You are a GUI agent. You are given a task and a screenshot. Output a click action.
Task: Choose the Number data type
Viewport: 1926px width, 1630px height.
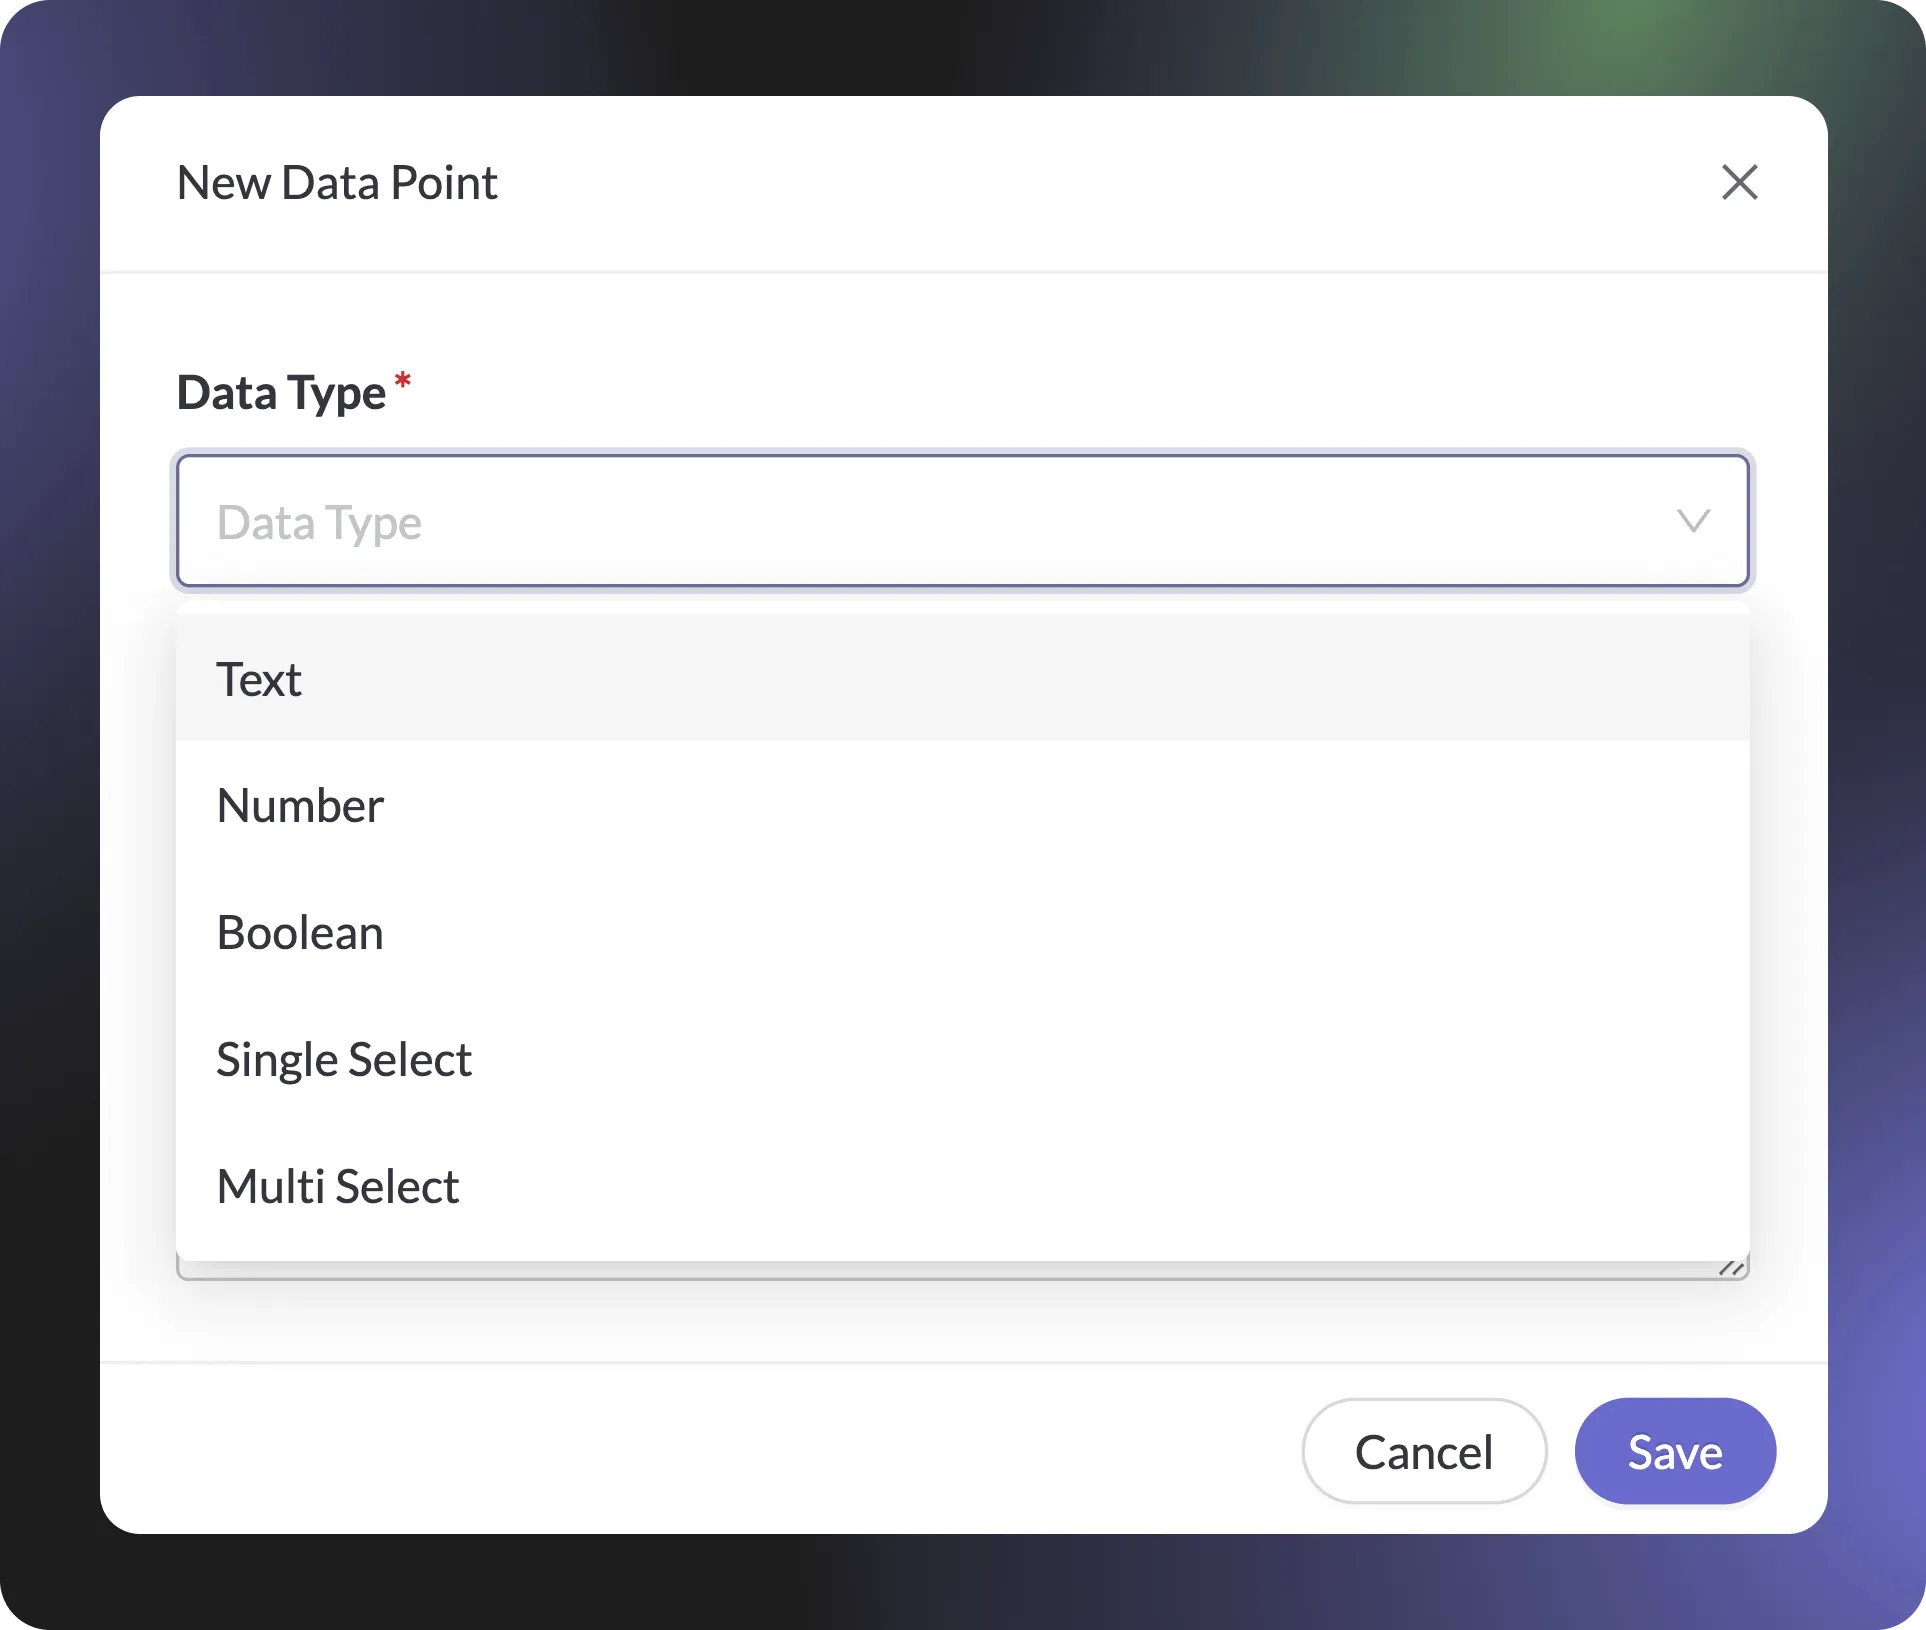point(962,805)
